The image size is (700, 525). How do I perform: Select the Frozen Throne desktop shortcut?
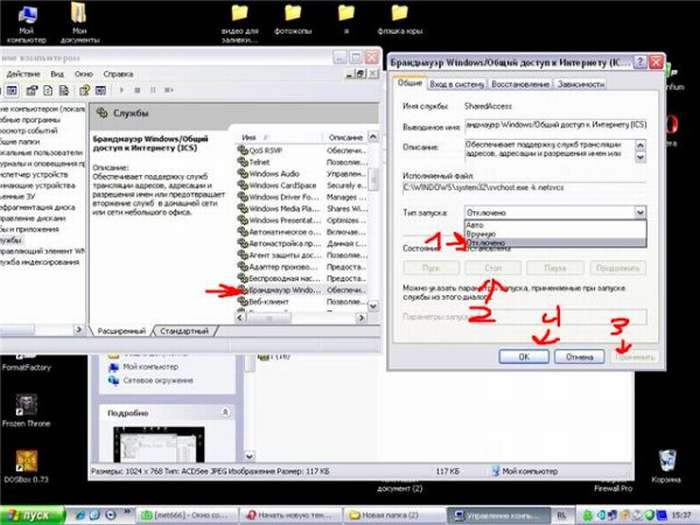tap(26, 411)
